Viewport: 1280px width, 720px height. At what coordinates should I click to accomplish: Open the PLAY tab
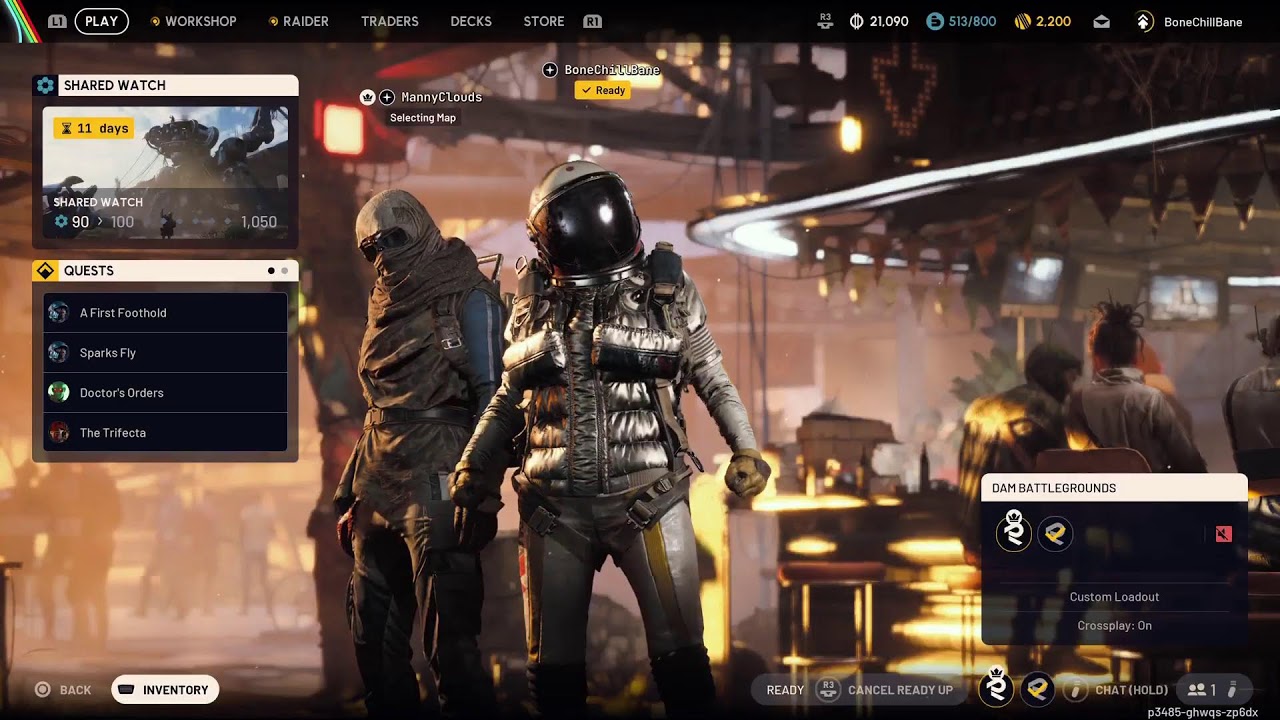[101, 21]
